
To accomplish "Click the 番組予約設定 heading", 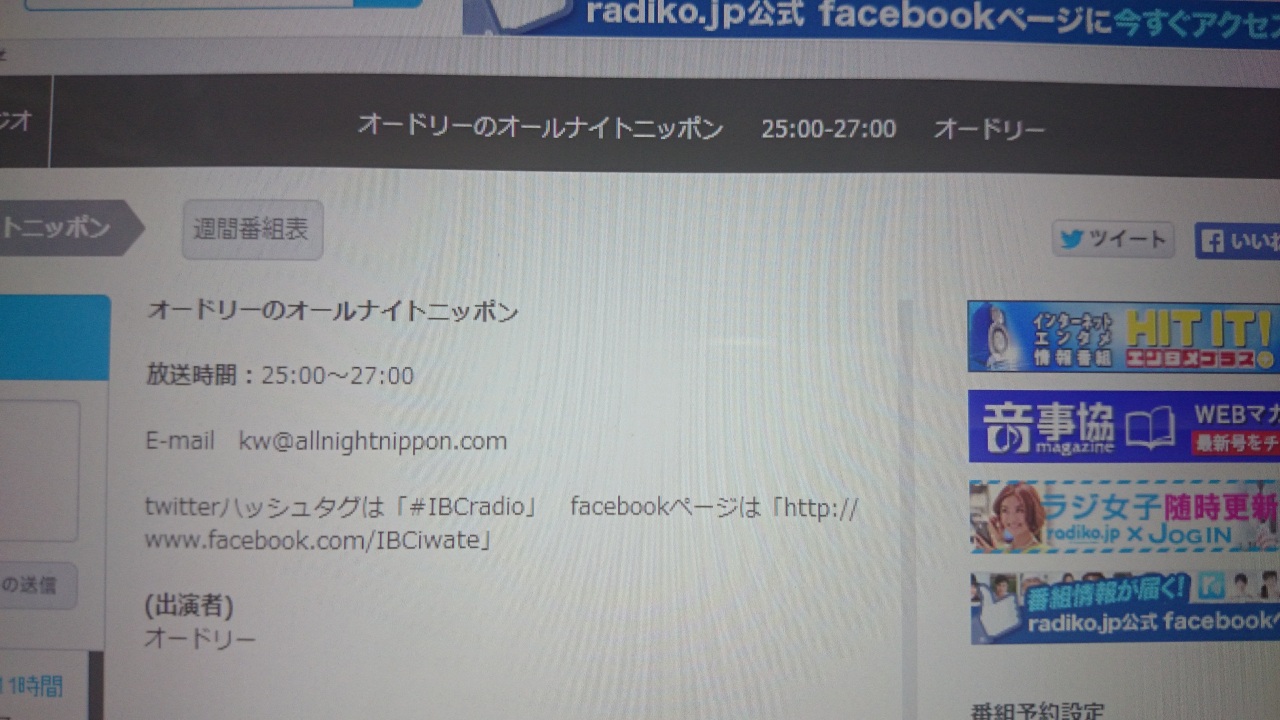I will pos(1037,711).
